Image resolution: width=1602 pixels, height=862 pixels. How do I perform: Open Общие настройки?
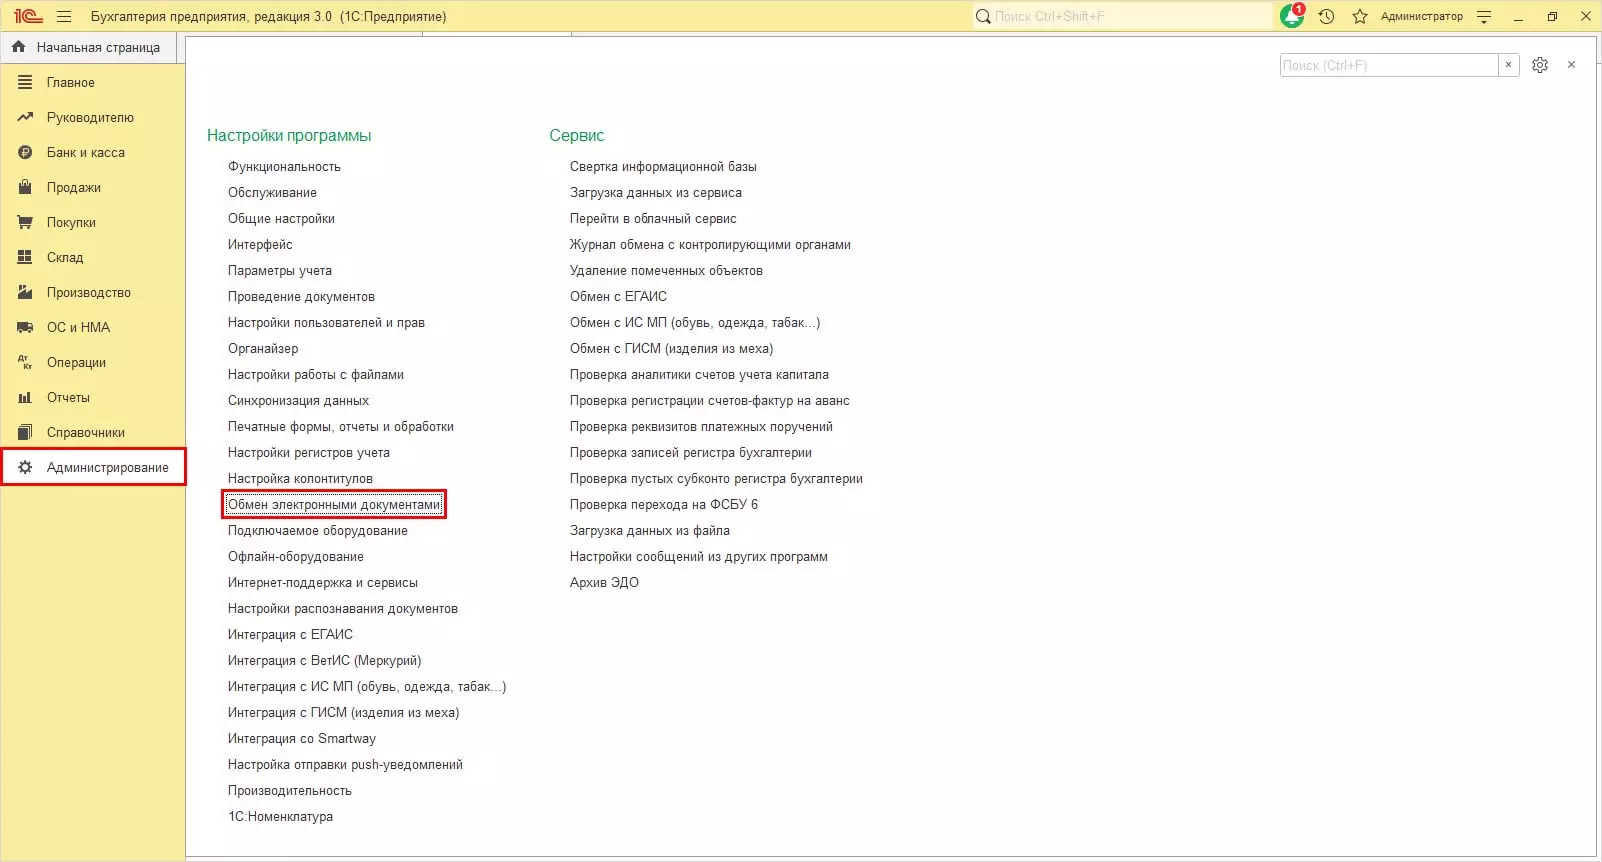tap(281, 218)
